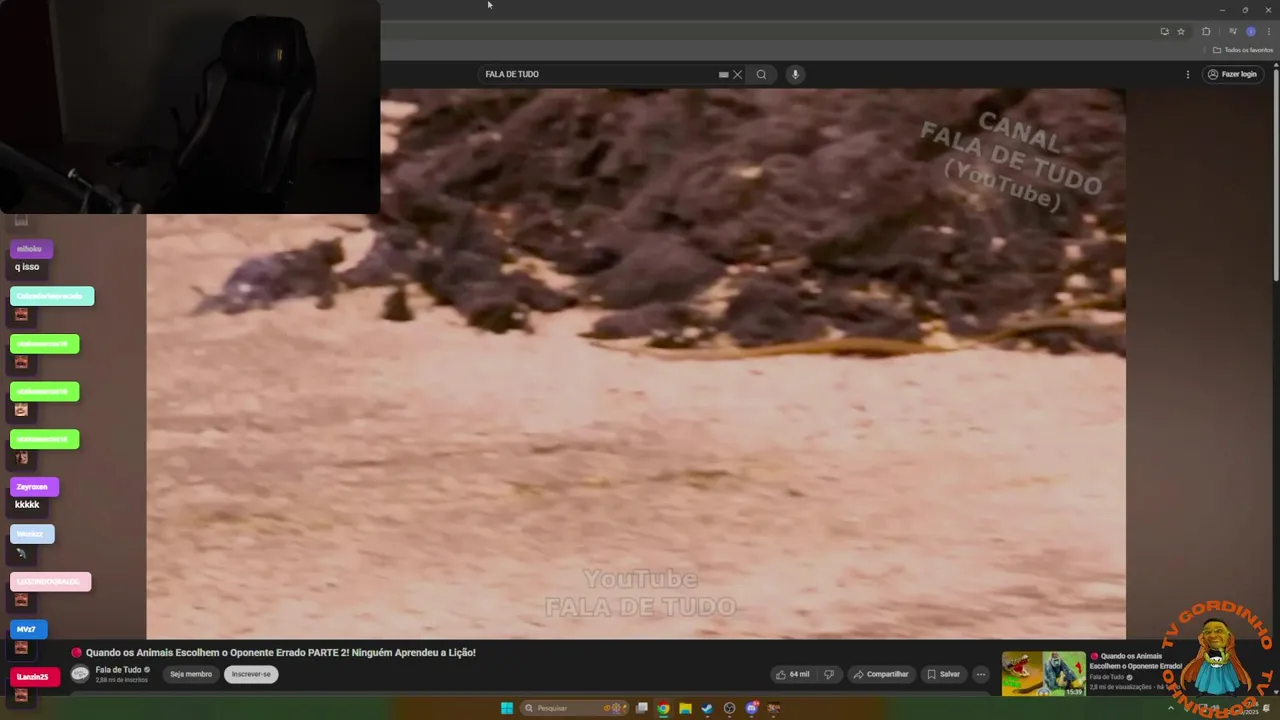Dislike the video with thumbs down

[829, 674]
